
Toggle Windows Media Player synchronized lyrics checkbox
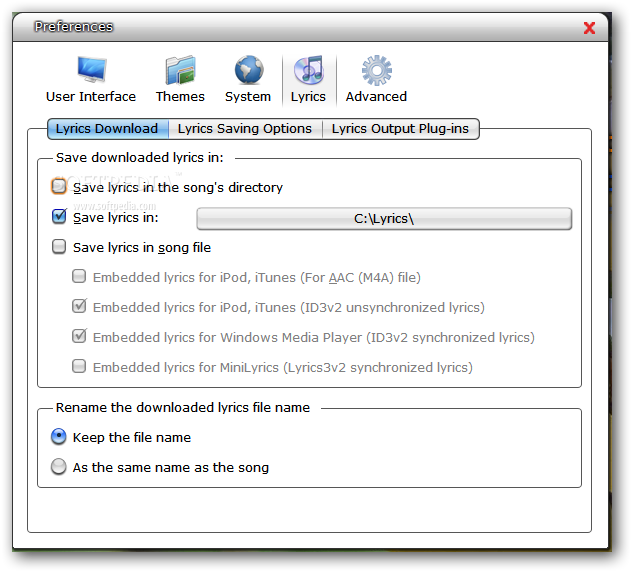pos(79,336)
